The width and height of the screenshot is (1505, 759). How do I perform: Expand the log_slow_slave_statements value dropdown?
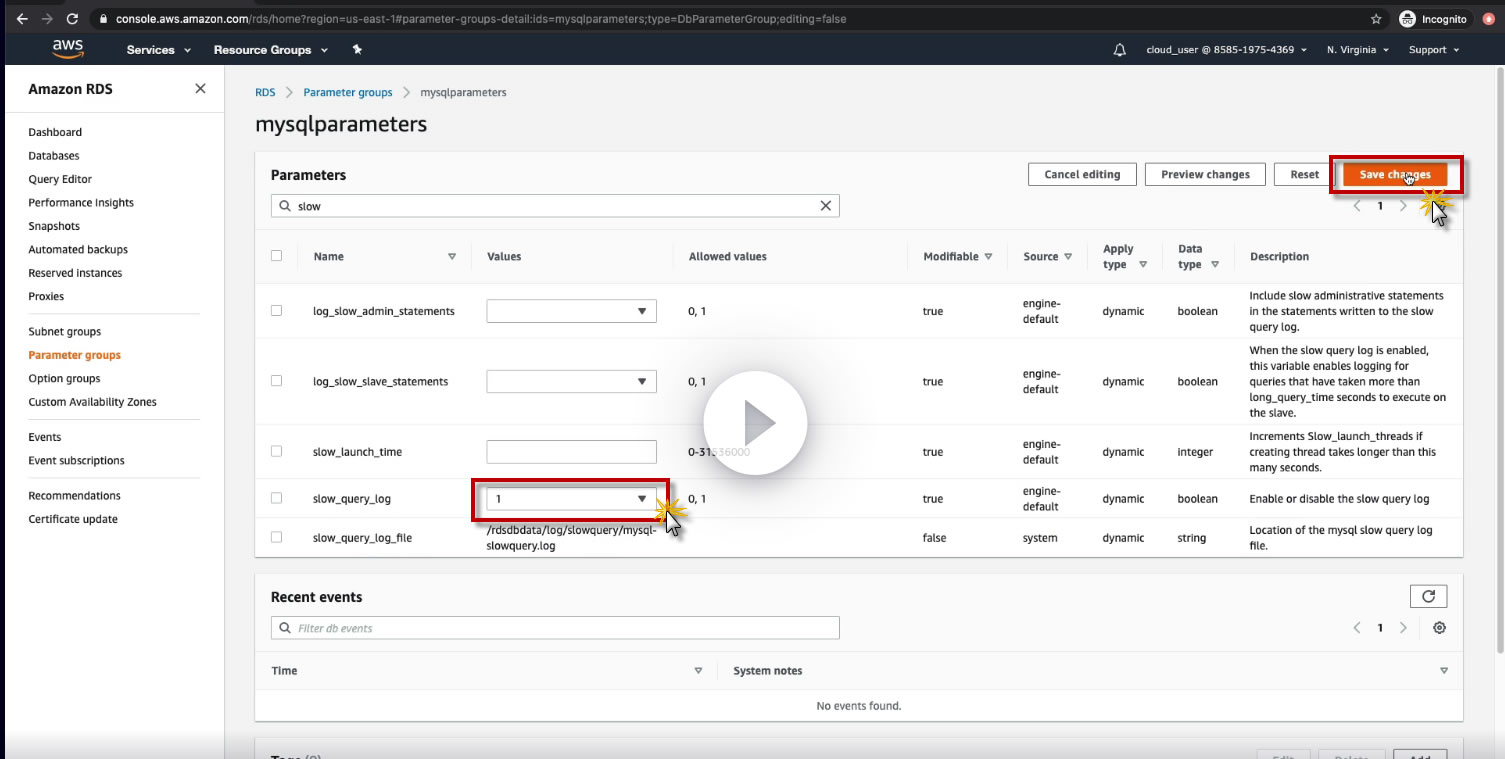571,381
